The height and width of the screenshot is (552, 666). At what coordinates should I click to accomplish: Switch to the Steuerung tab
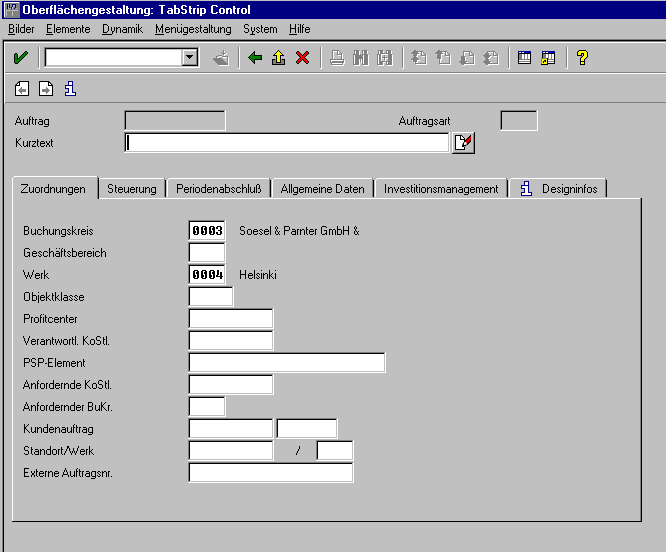pos(132,189)
